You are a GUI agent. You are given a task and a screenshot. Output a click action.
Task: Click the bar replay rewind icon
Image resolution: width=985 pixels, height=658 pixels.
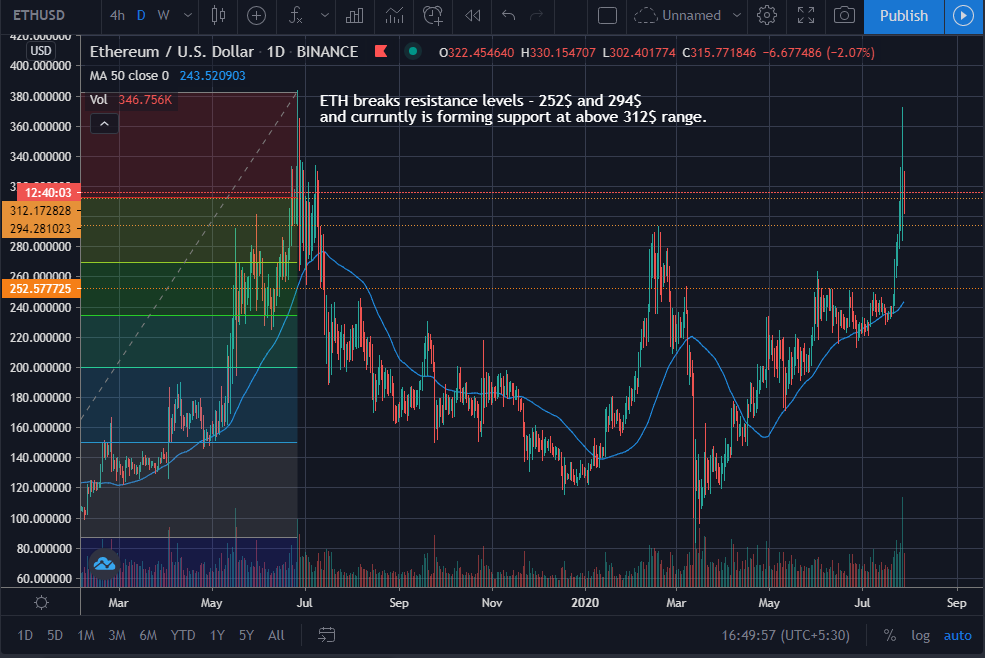pos(473,15)
